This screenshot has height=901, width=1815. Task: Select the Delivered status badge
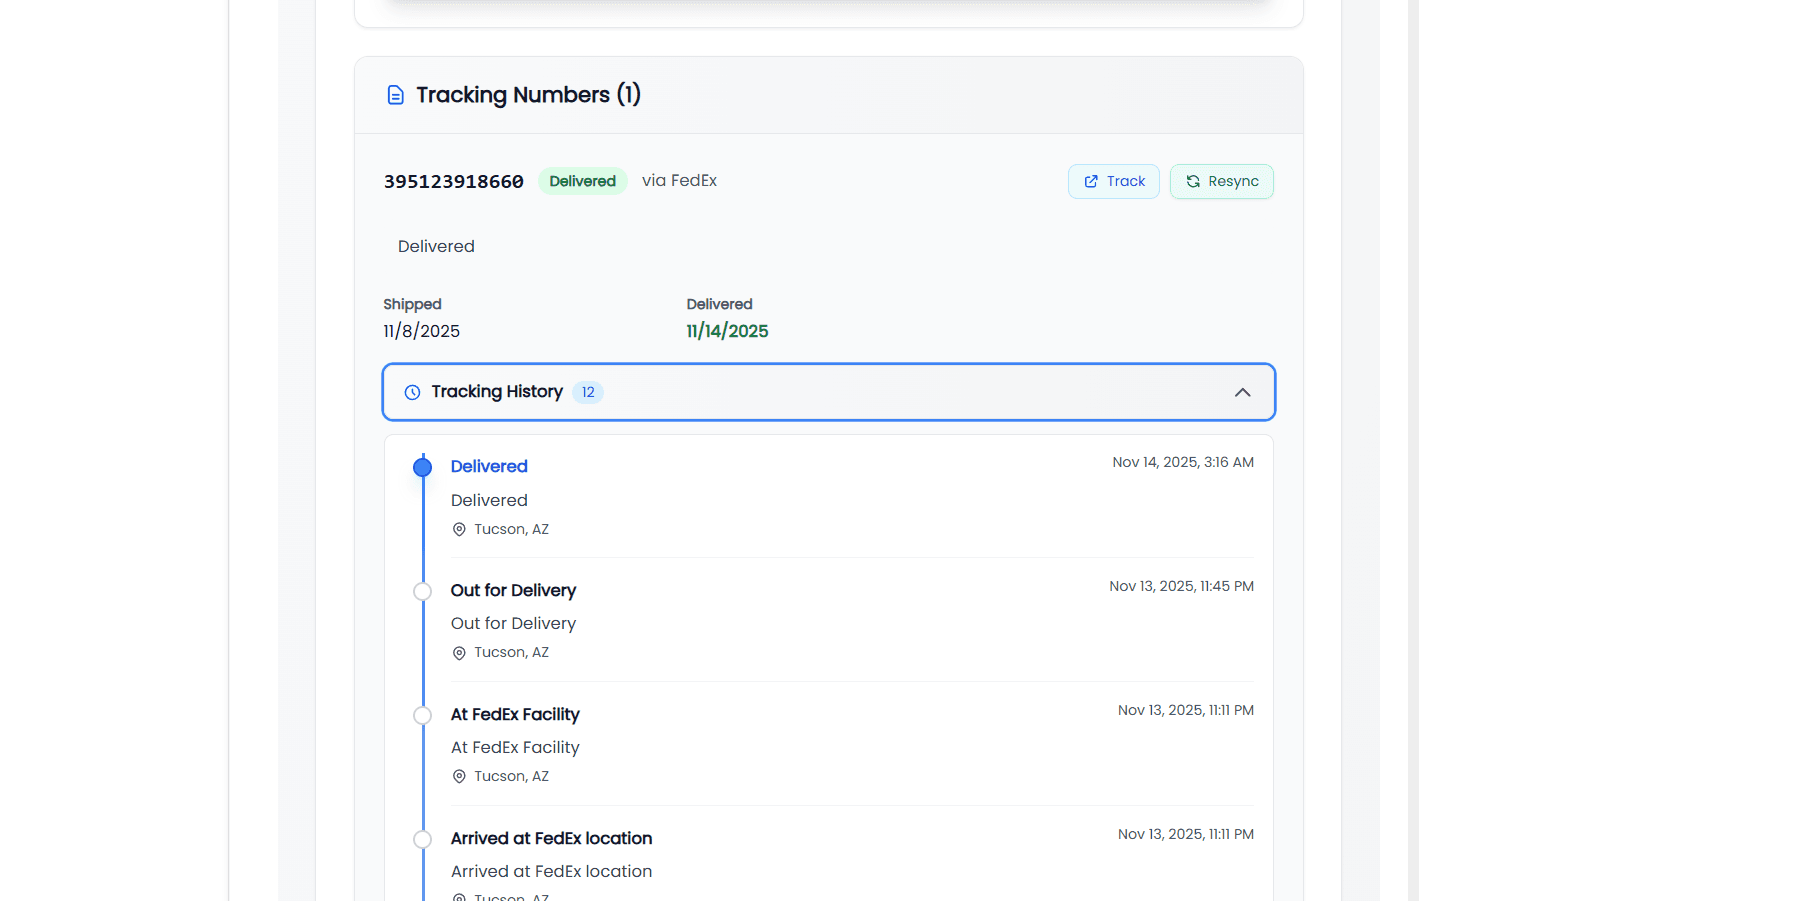(x=582, y=181)
